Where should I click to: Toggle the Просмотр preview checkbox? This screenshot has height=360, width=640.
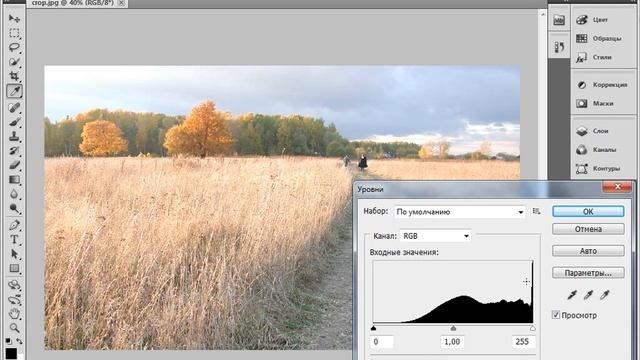556,315
